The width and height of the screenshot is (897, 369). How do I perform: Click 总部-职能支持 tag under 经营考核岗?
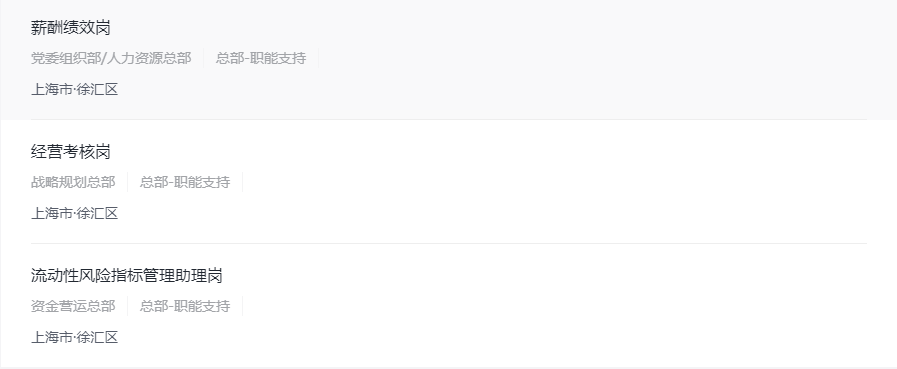[x=185, y=182]
